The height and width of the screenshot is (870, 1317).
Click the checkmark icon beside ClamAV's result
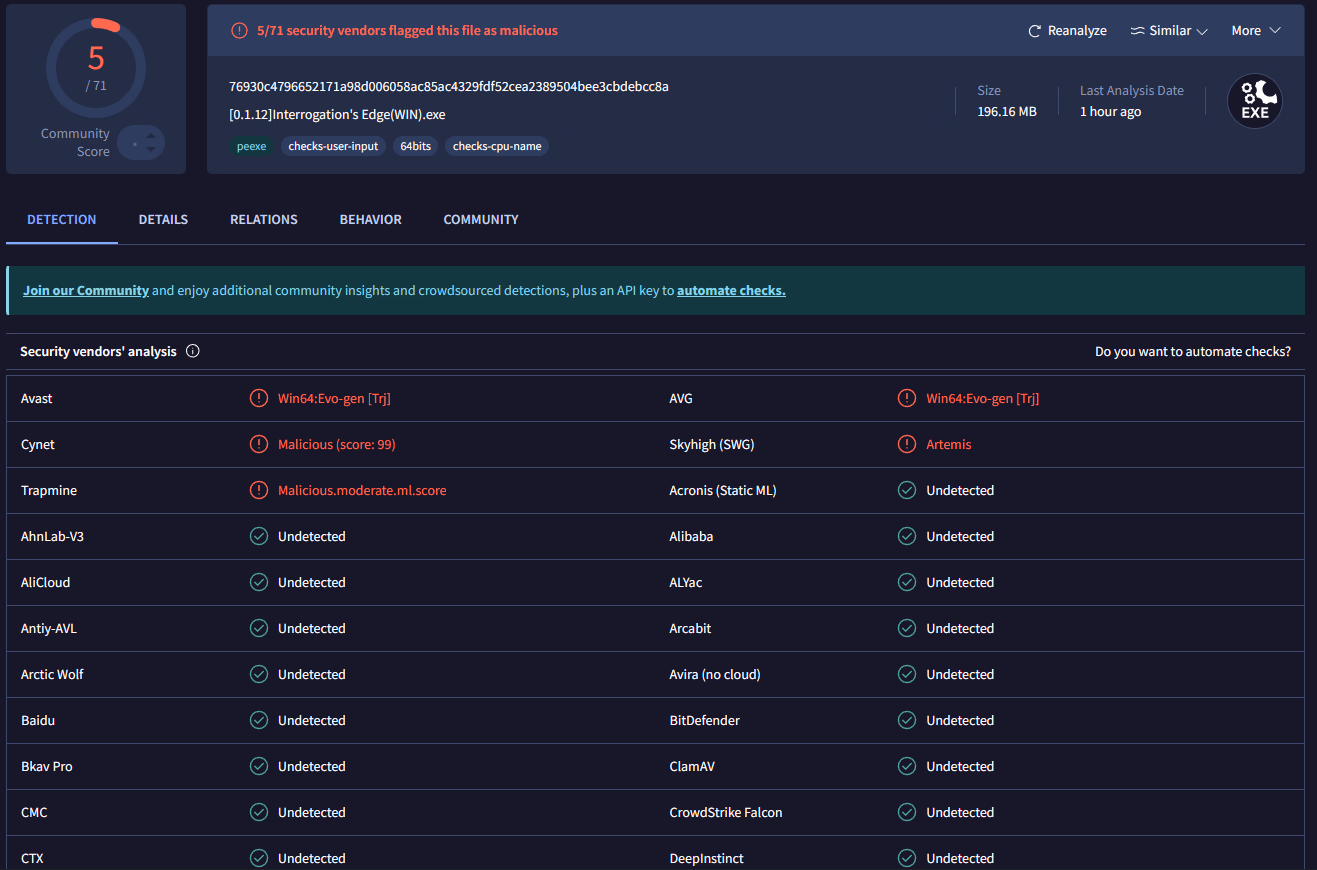click(x=907, y=766)
